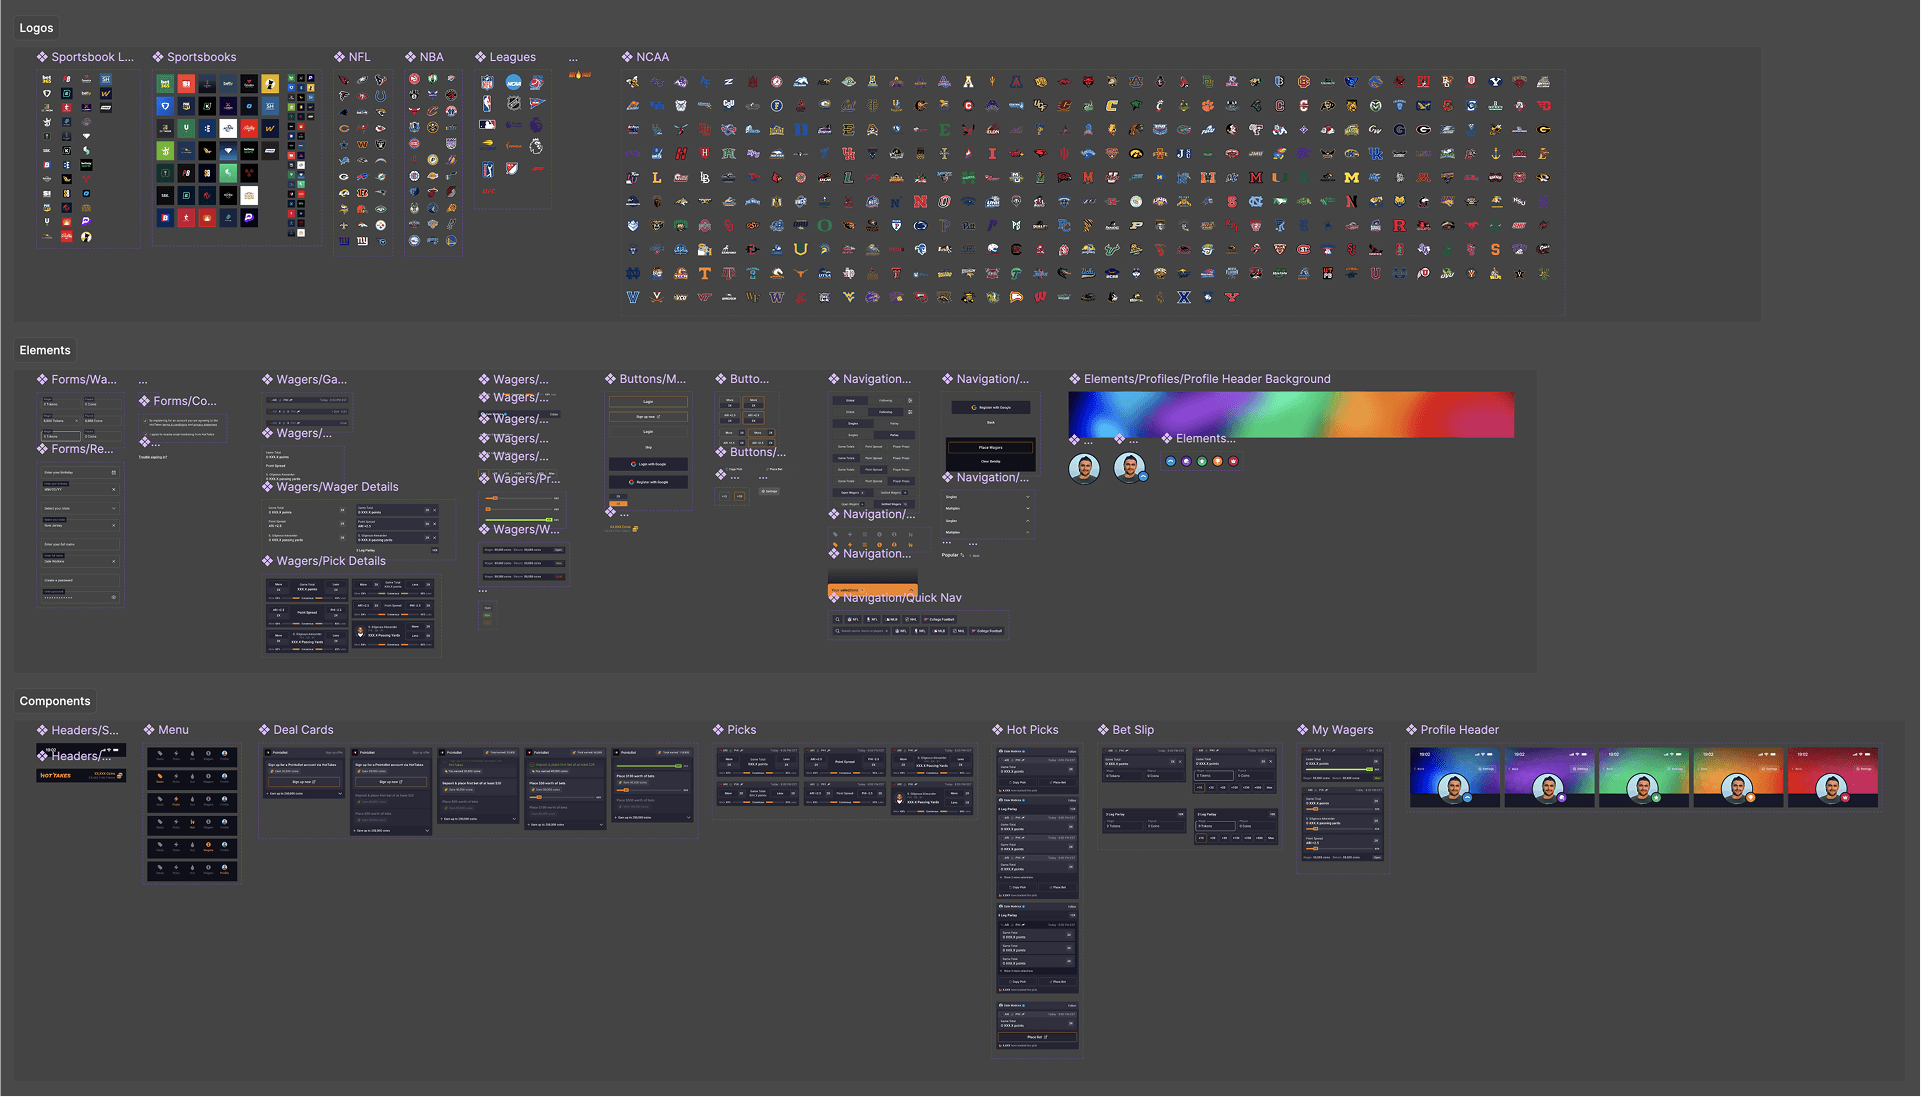Click the search icon in Navigation/Quick Nav

tap(838, 619)
